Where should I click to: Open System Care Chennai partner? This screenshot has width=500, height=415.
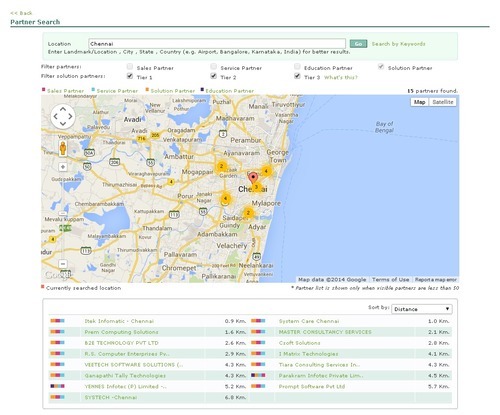(x=309, y=321)
